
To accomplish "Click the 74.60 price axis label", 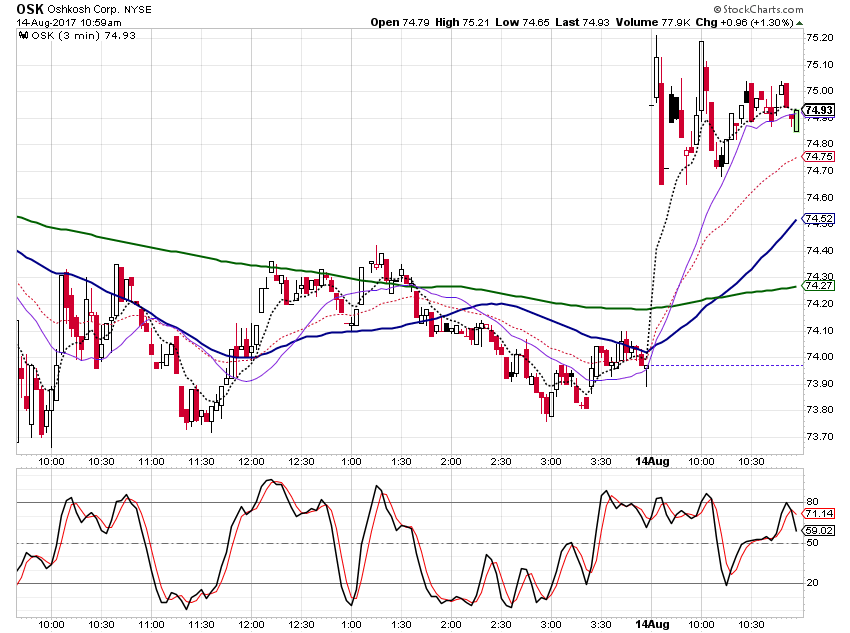I will click(x=820, y=197).
